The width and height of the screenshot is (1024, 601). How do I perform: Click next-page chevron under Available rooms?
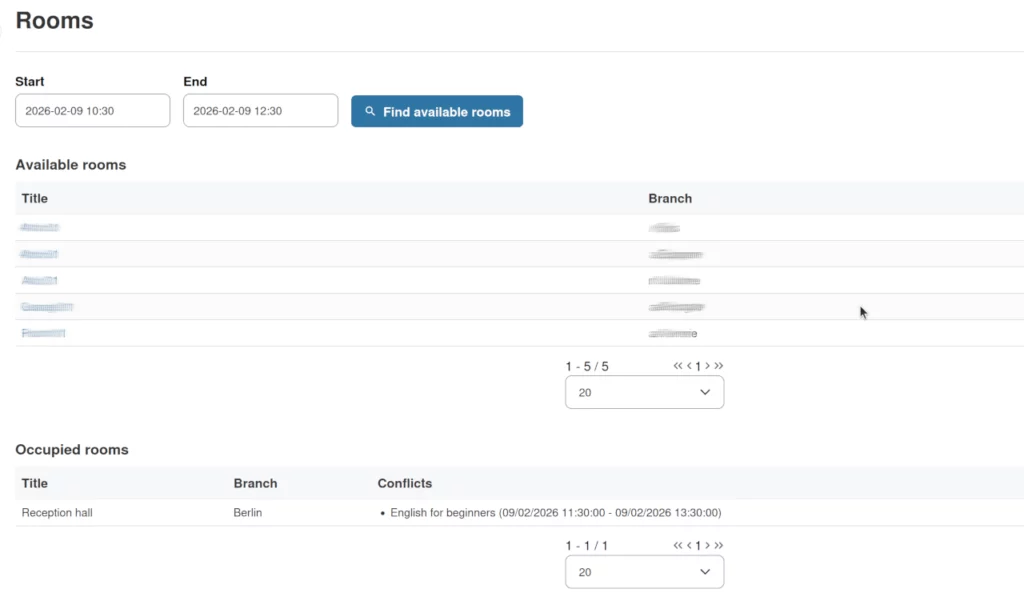pos(707,366)
